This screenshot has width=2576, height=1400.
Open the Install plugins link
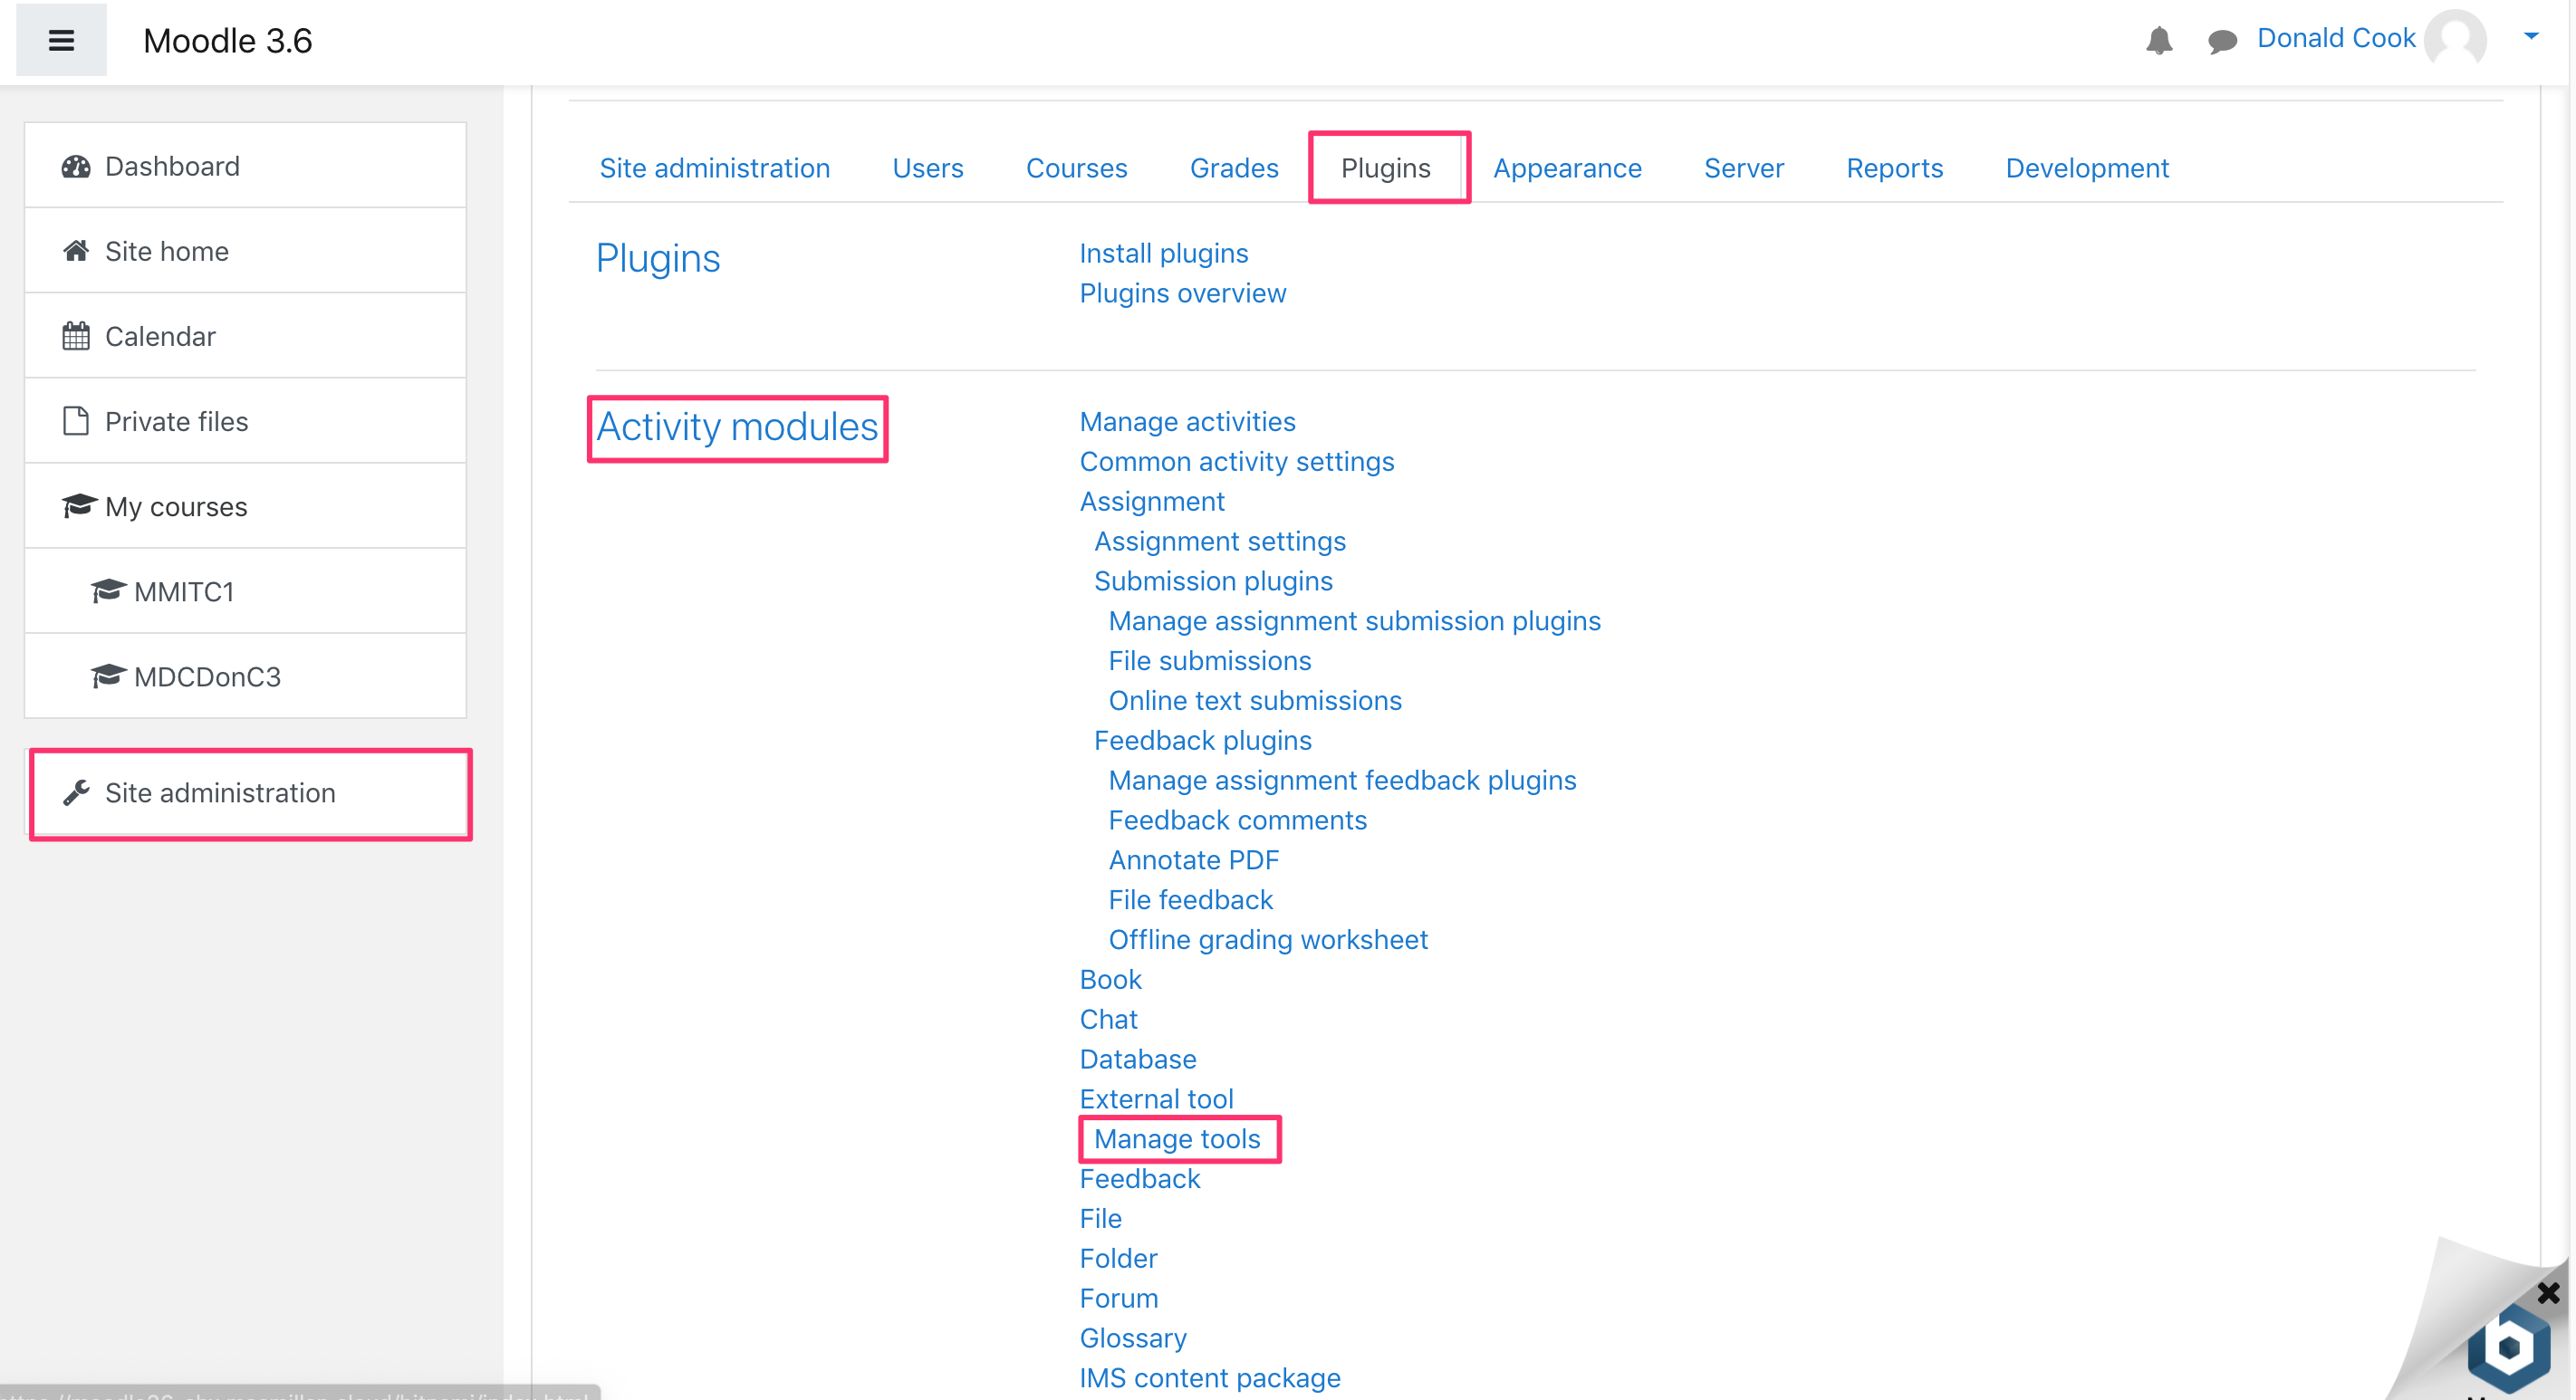(1163, 253)
